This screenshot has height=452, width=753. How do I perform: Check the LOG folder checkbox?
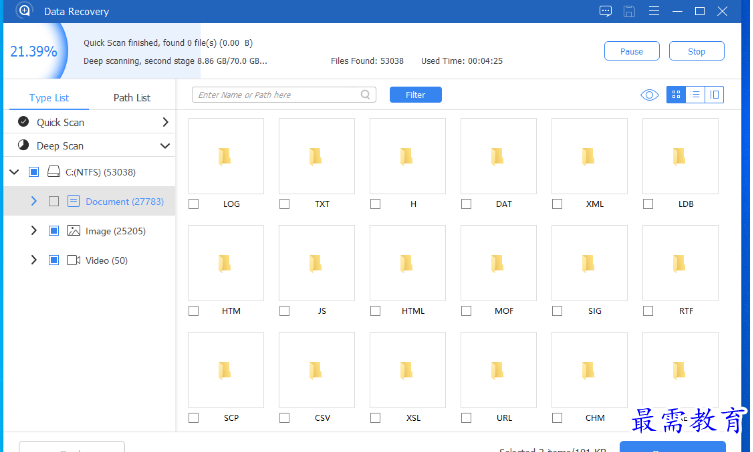[x=194, y=204]
